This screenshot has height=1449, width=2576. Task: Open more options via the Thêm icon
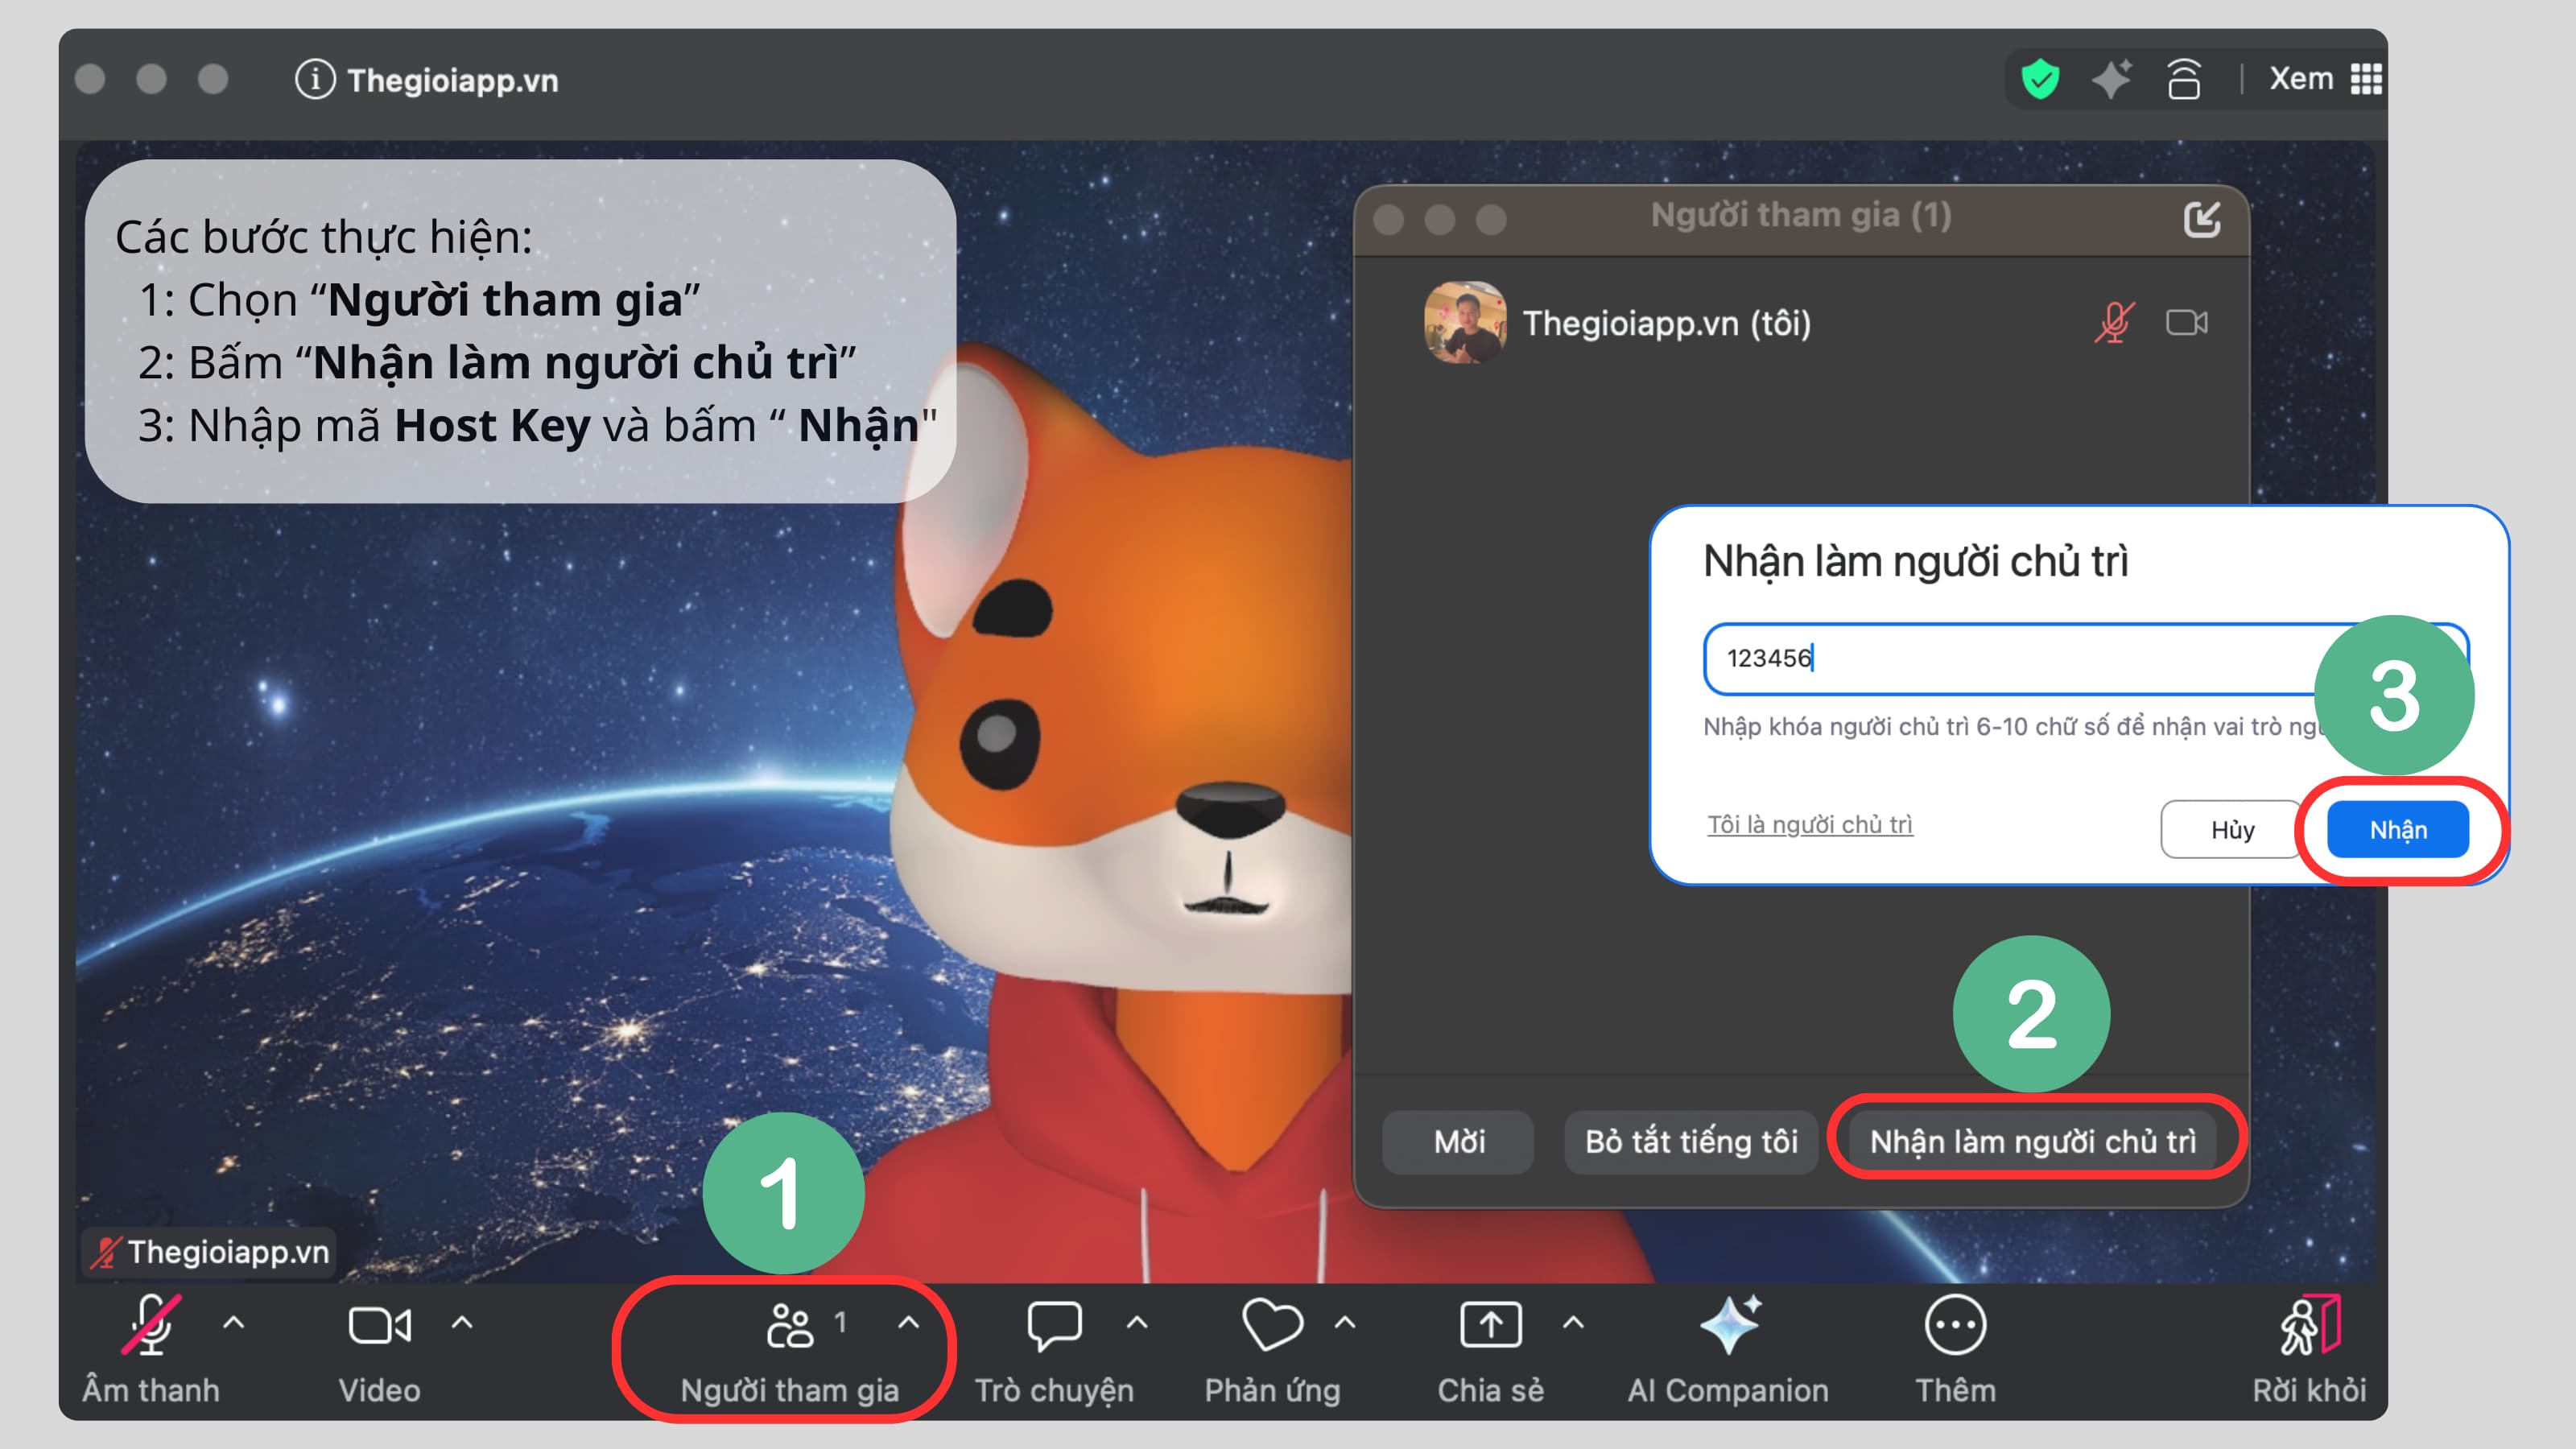click(x=1955, y=1326)
